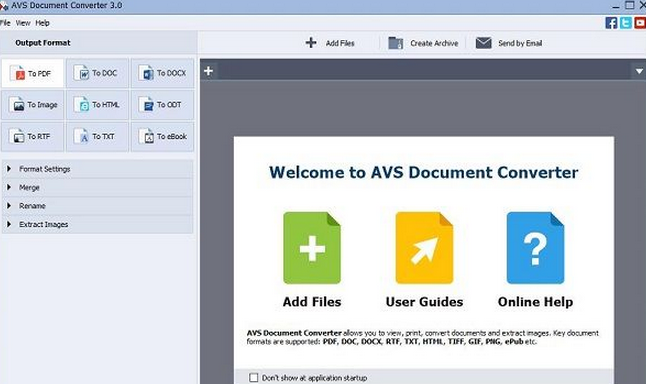The image size is (646, 384).
Task: Open the YouTube channel icon
Action: (640, 23)
